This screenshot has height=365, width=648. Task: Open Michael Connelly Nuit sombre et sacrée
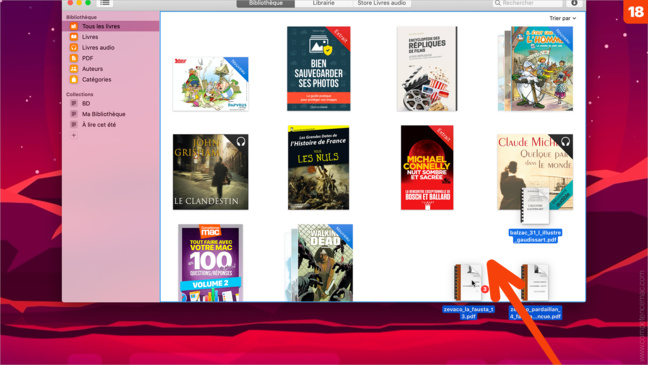(x=427, y=167)
